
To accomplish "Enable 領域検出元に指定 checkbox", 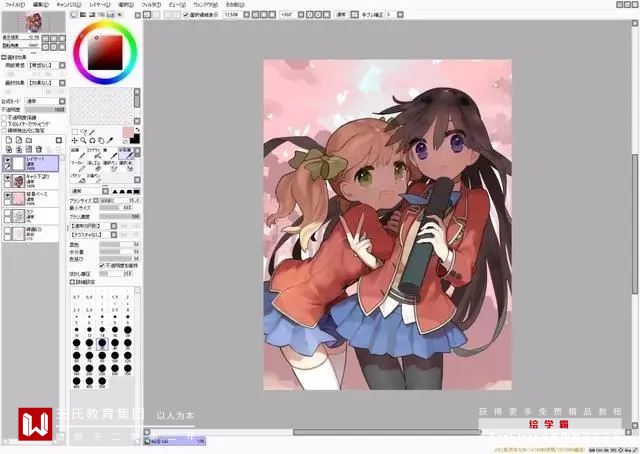I will pos(4,130).
